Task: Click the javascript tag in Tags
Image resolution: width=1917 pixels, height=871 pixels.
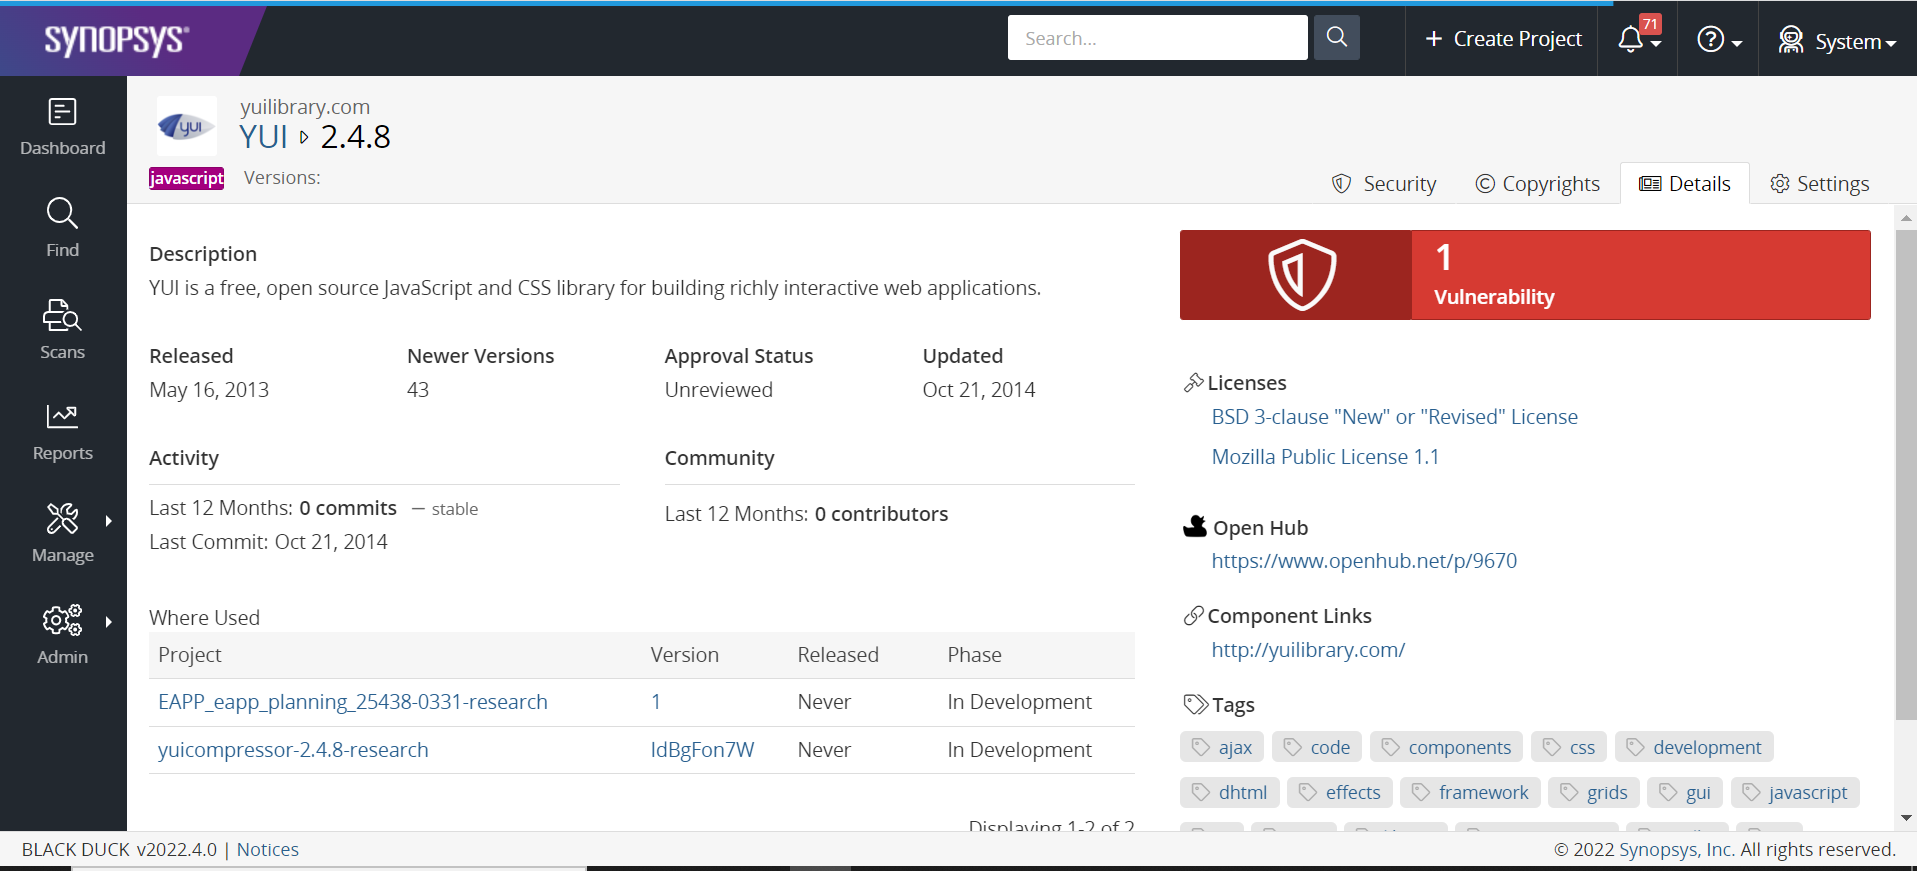Action: point(1795,792)
